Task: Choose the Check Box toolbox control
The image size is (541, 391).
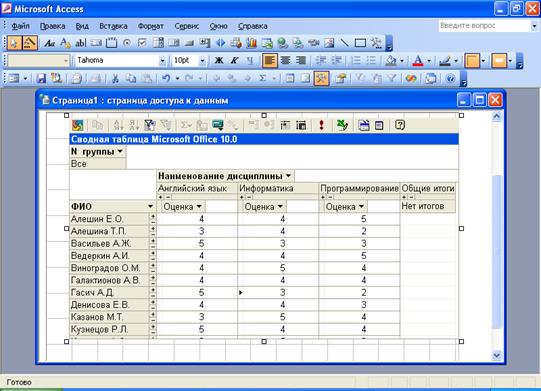Action: 142,43
